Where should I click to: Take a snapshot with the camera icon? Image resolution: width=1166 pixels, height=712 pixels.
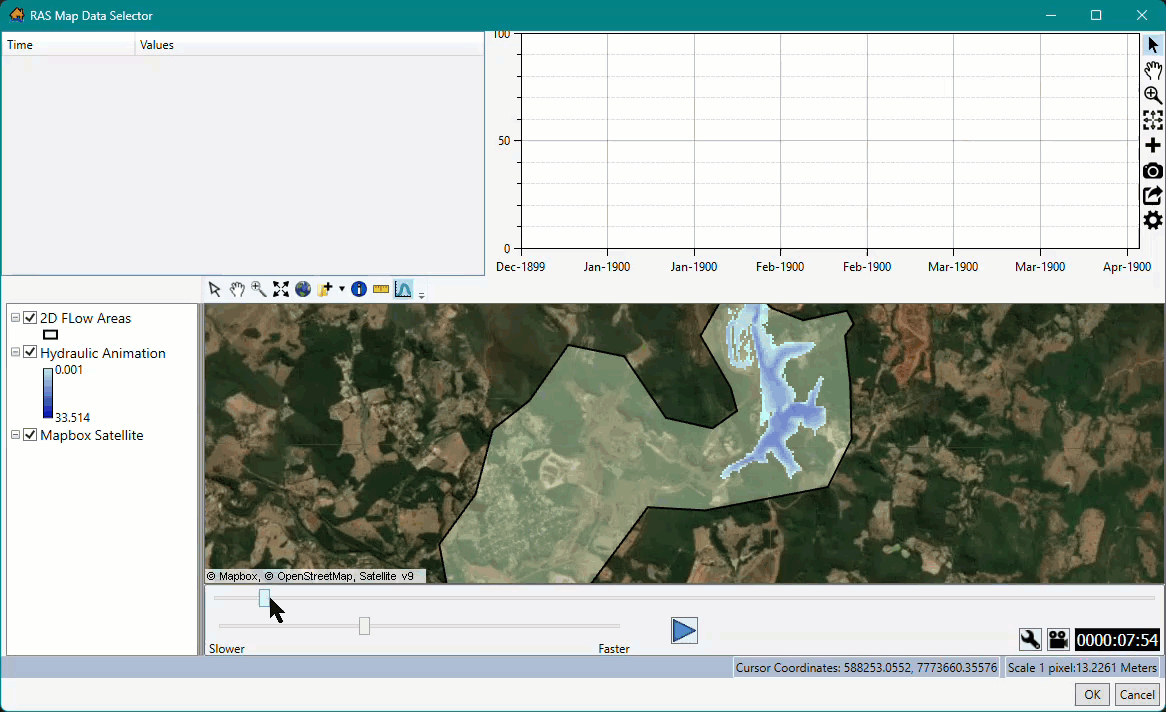[1152, 170]
